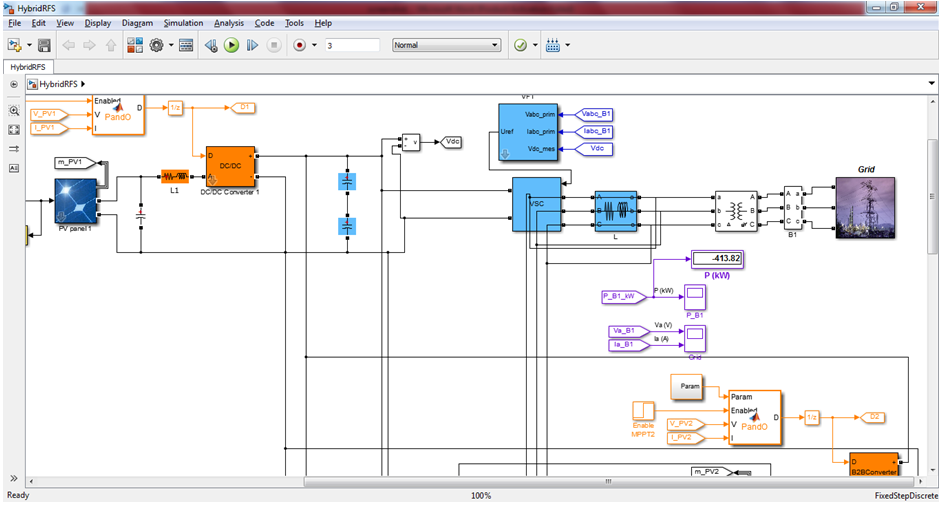
Task: Select the Grid block image
Action: click(865, 207)
